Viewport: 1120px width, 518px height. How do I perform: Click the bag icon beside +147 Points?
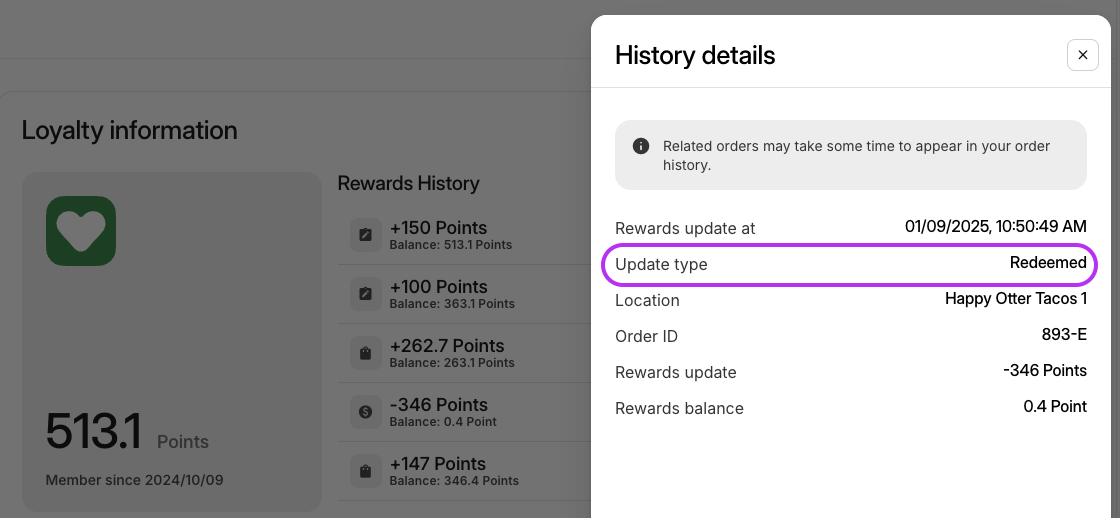365,471
